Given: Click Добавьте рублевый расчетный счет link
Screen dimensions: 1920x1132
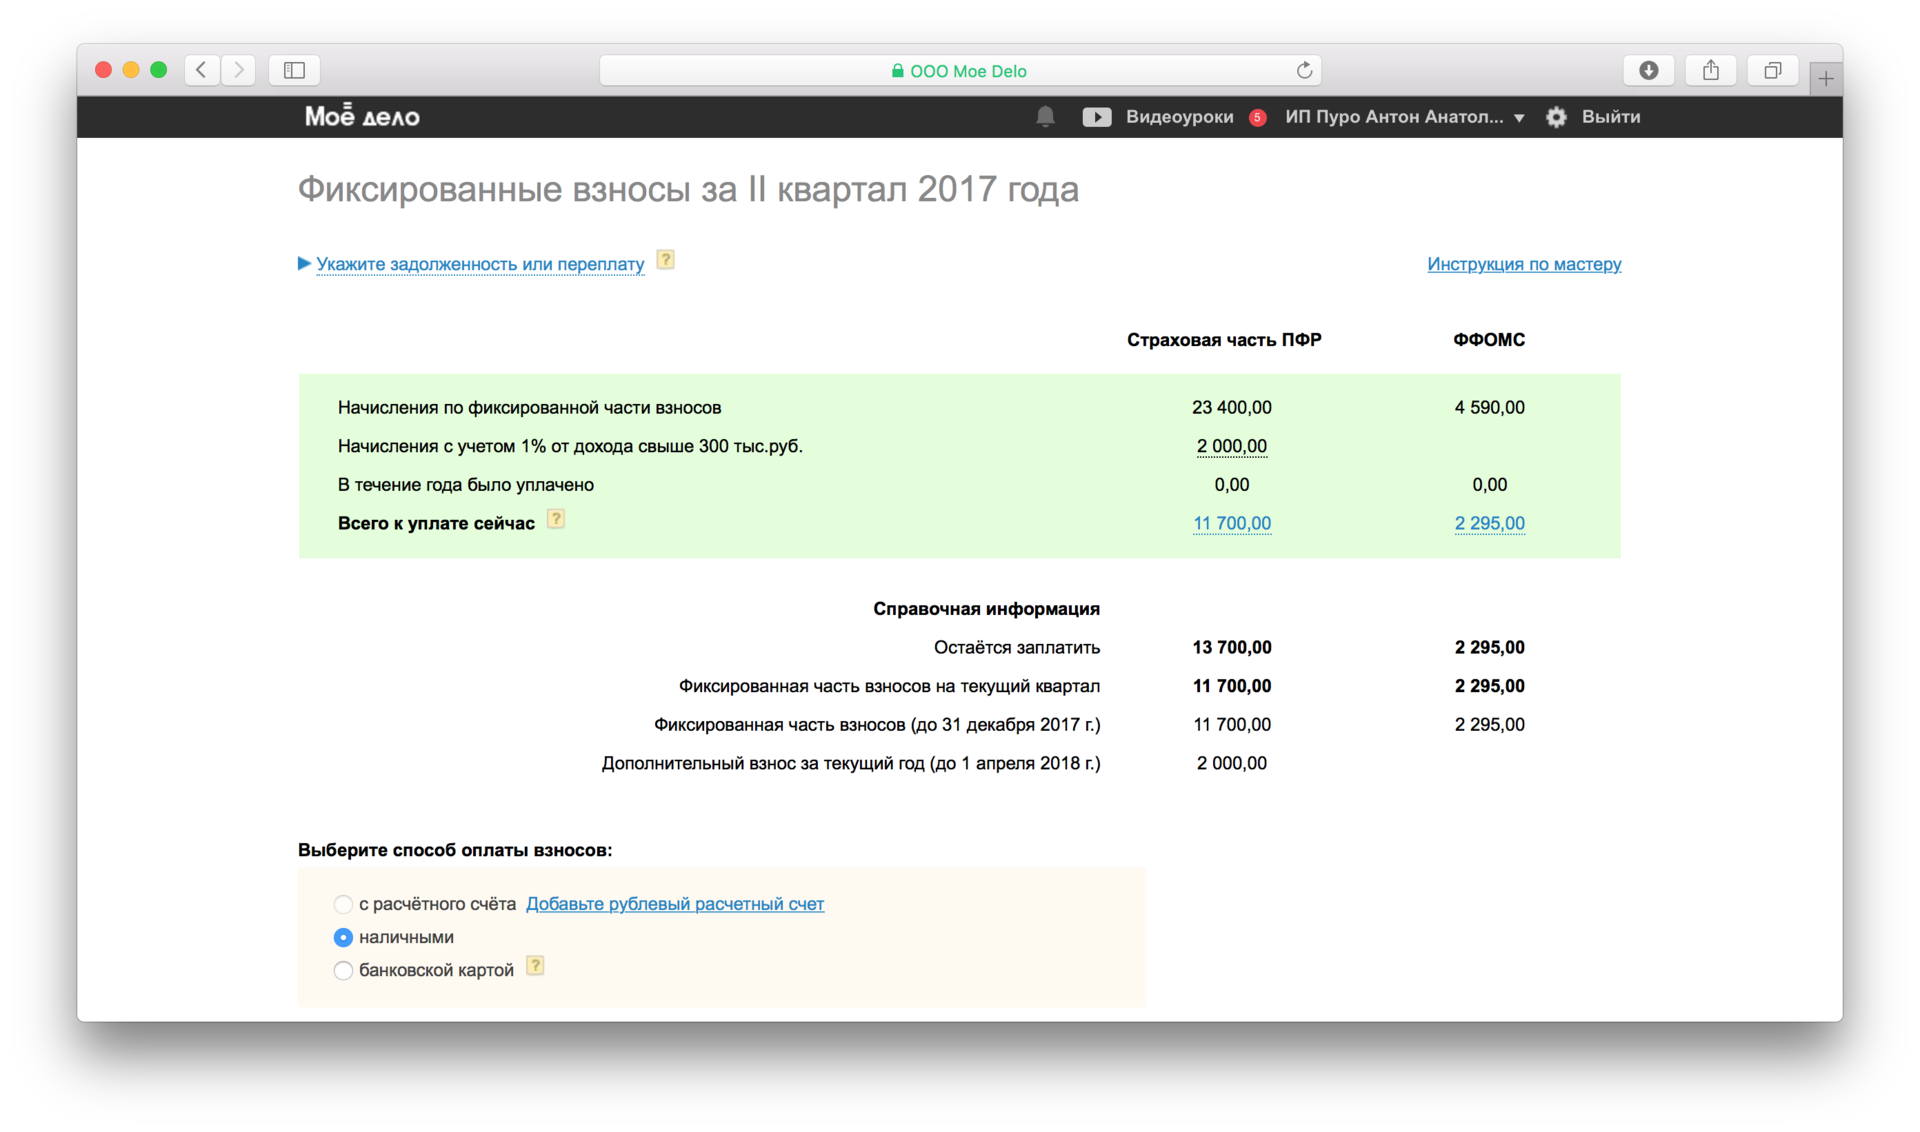Looking at the screenshot, I should click(x=675, y=904).
